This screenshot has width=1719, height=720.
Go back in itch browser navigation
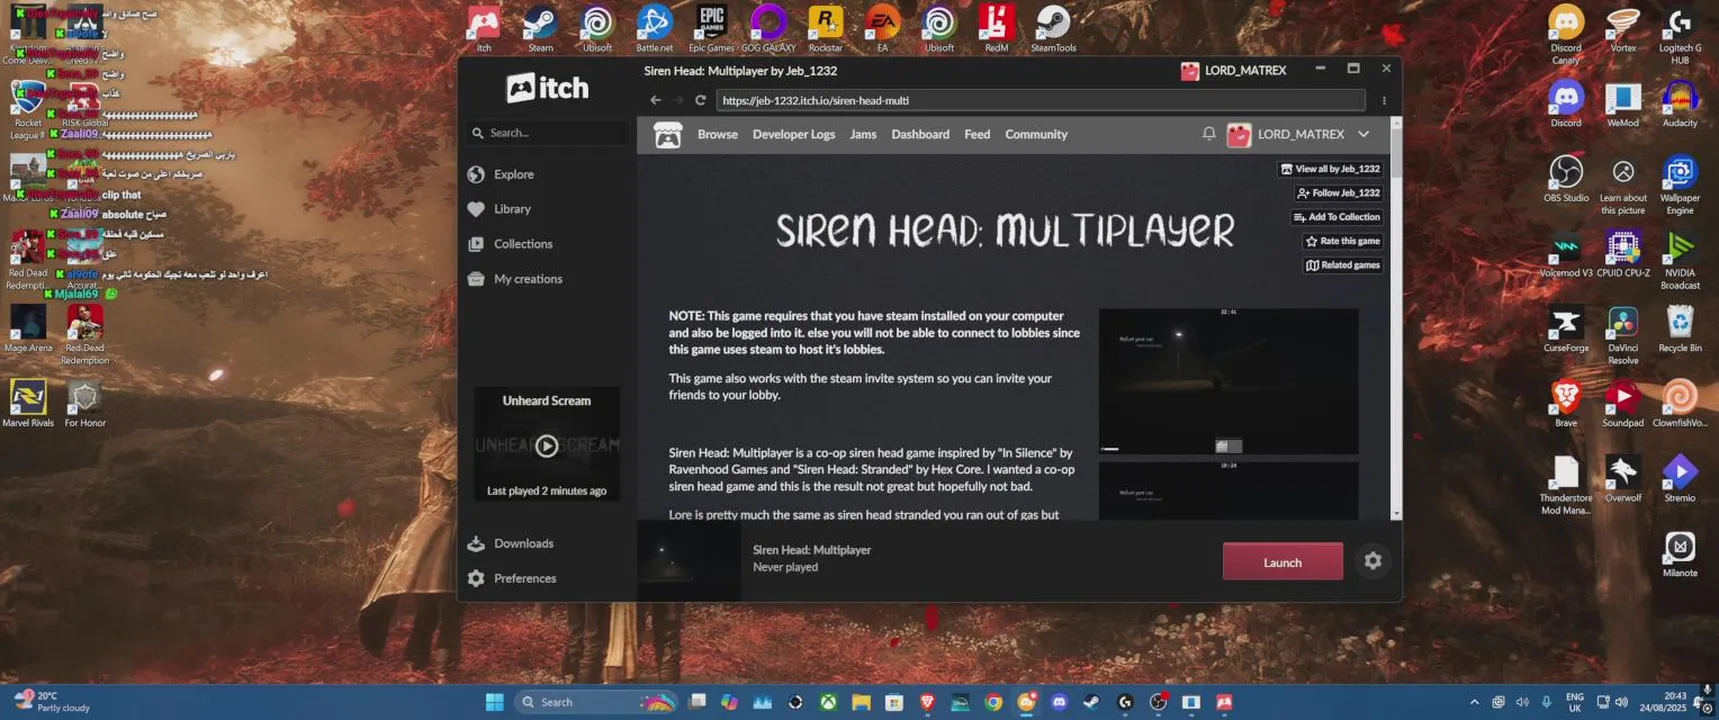[x=655, y=100]
